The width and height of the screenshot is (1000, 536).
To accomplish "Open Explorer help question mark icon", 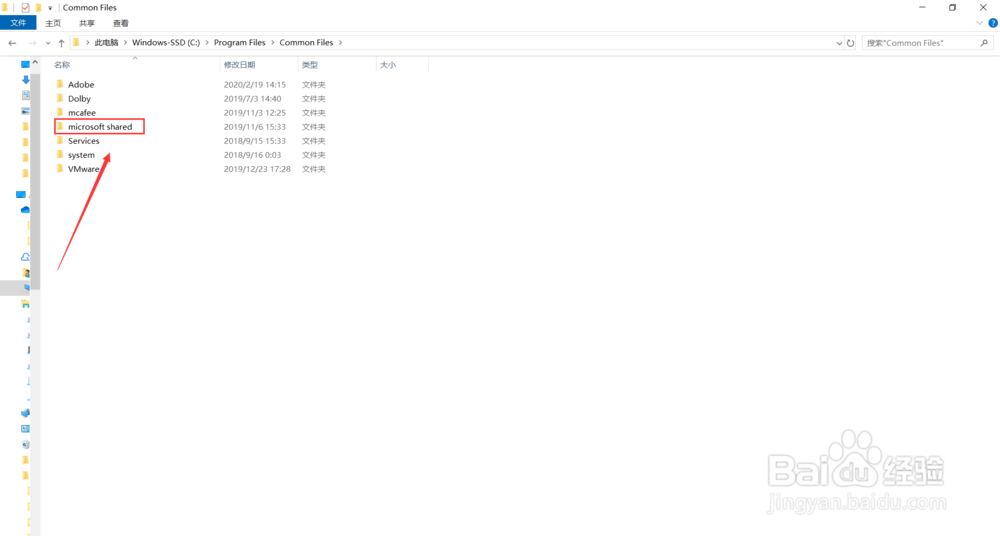I will pyautogui.click(x=993, y=23).
